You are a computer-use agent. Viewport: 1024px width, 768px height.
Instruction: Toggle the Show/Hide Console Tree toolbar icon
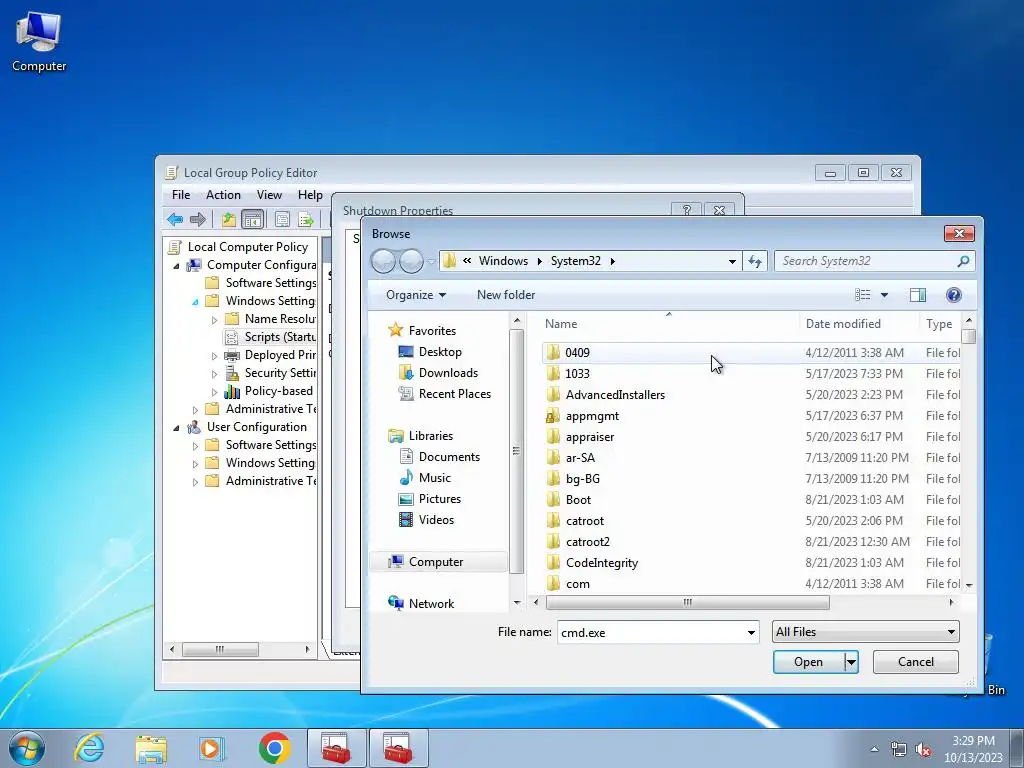252,219
